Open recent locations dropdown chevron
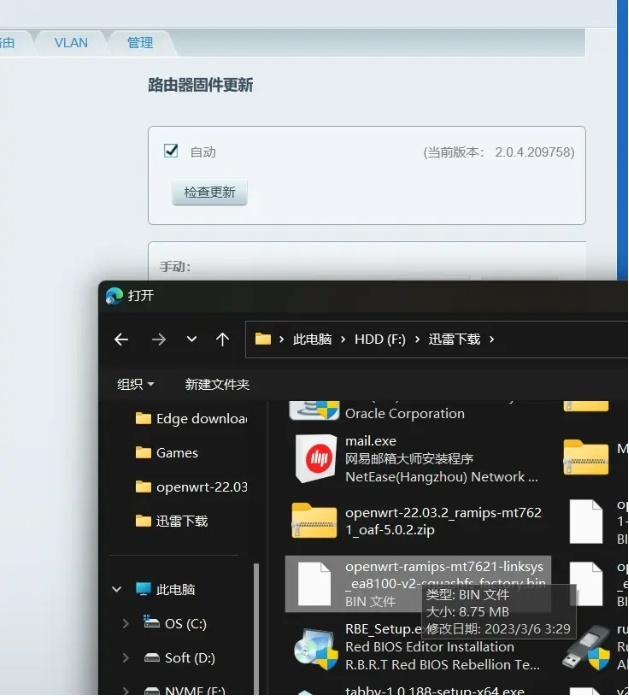The height and width of the screenshot is (696, 629). [x=191, y=339]
